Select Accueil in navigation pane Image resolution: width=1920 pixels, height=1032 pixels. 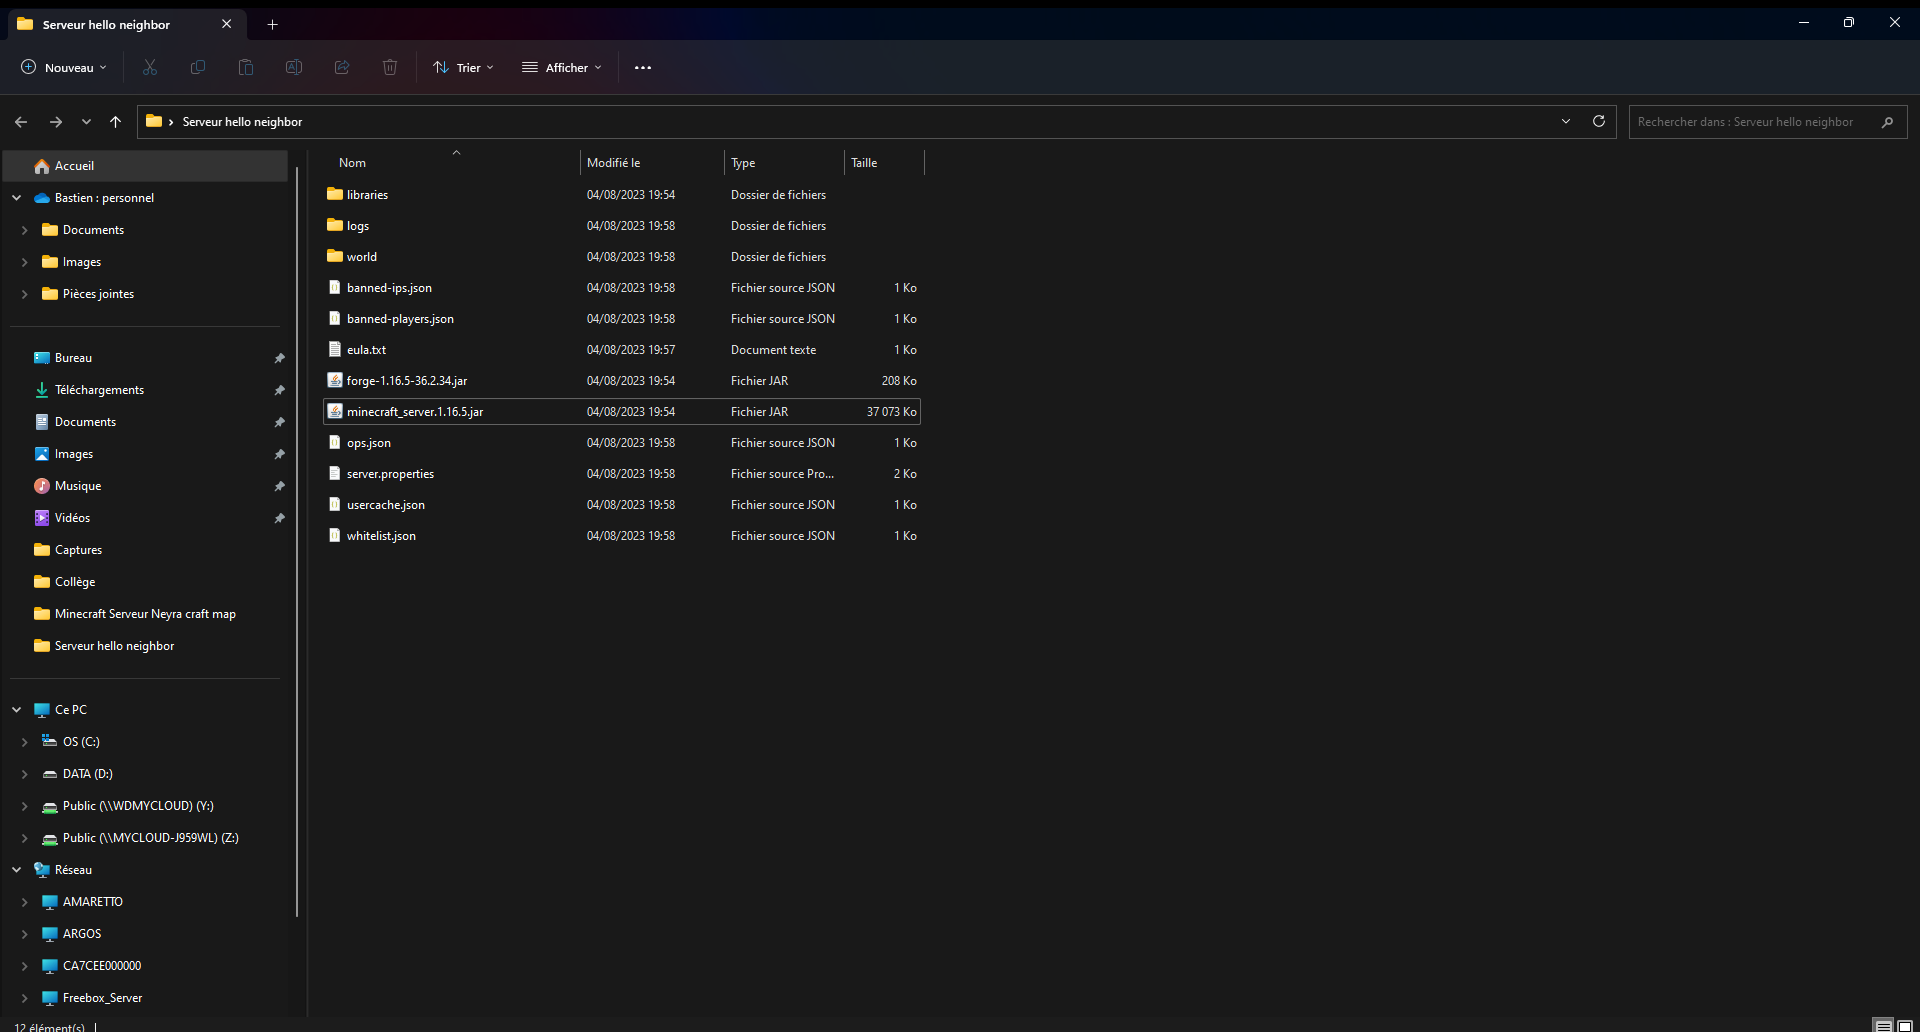pyautogui.click(x=146, y=166)
